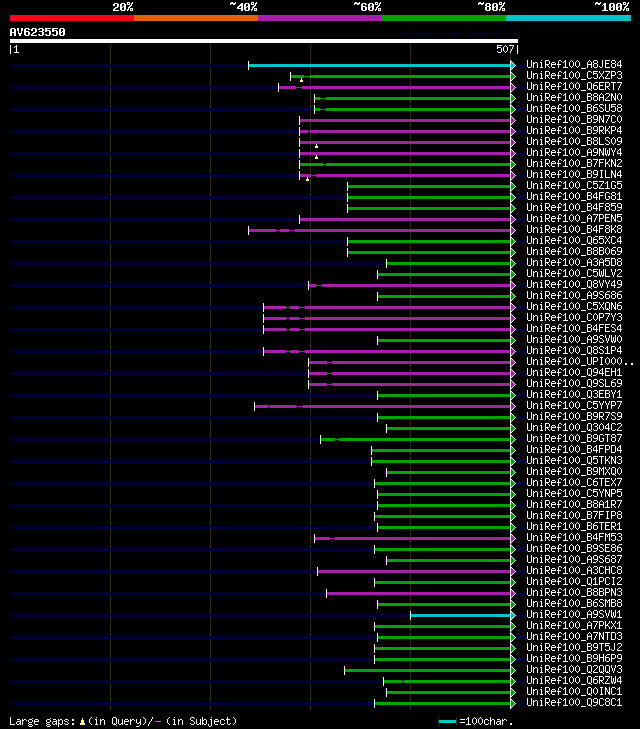The height and width of the screenshot is (729, 640).
Task: Click the orange ~40% identity legend segment
Action: 196,18
